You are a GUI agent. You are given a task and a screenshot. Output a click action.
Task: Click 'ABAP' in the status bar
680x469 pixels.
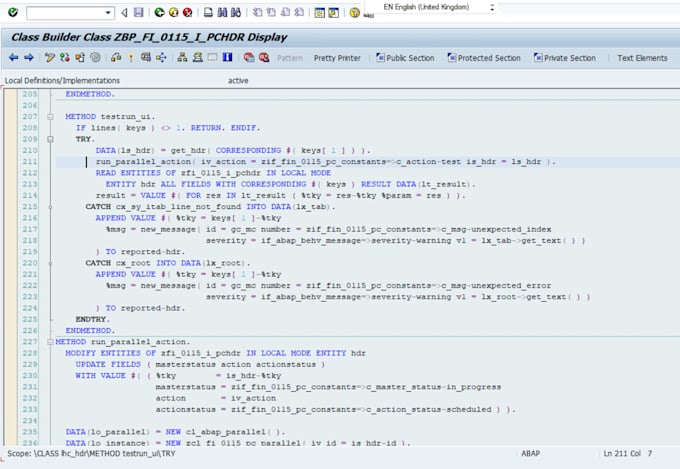pyautogui.click(x=530, y=454)
